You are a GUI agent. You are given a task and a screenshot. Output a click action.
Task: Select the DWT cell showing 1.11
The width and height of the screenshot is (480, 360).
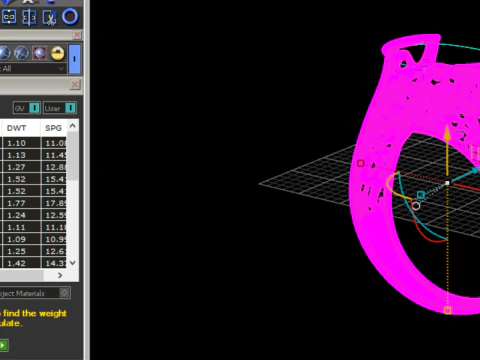21,227
